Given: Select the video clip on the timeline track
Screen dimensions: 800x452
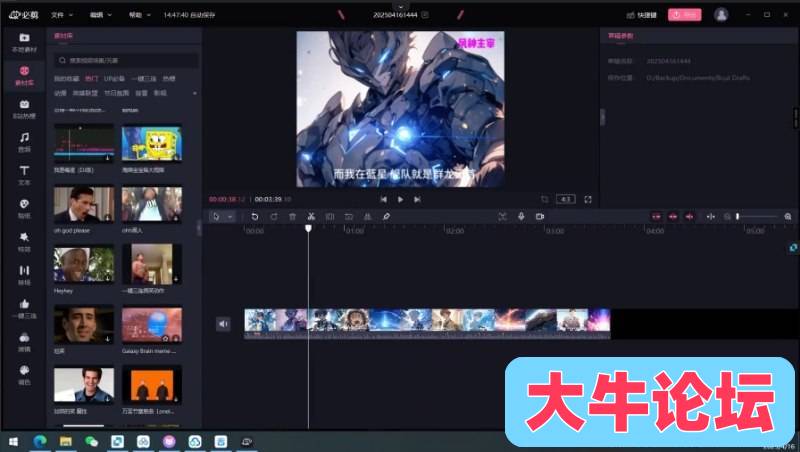Looking at the screenshot, I should [x=427, y=323].
